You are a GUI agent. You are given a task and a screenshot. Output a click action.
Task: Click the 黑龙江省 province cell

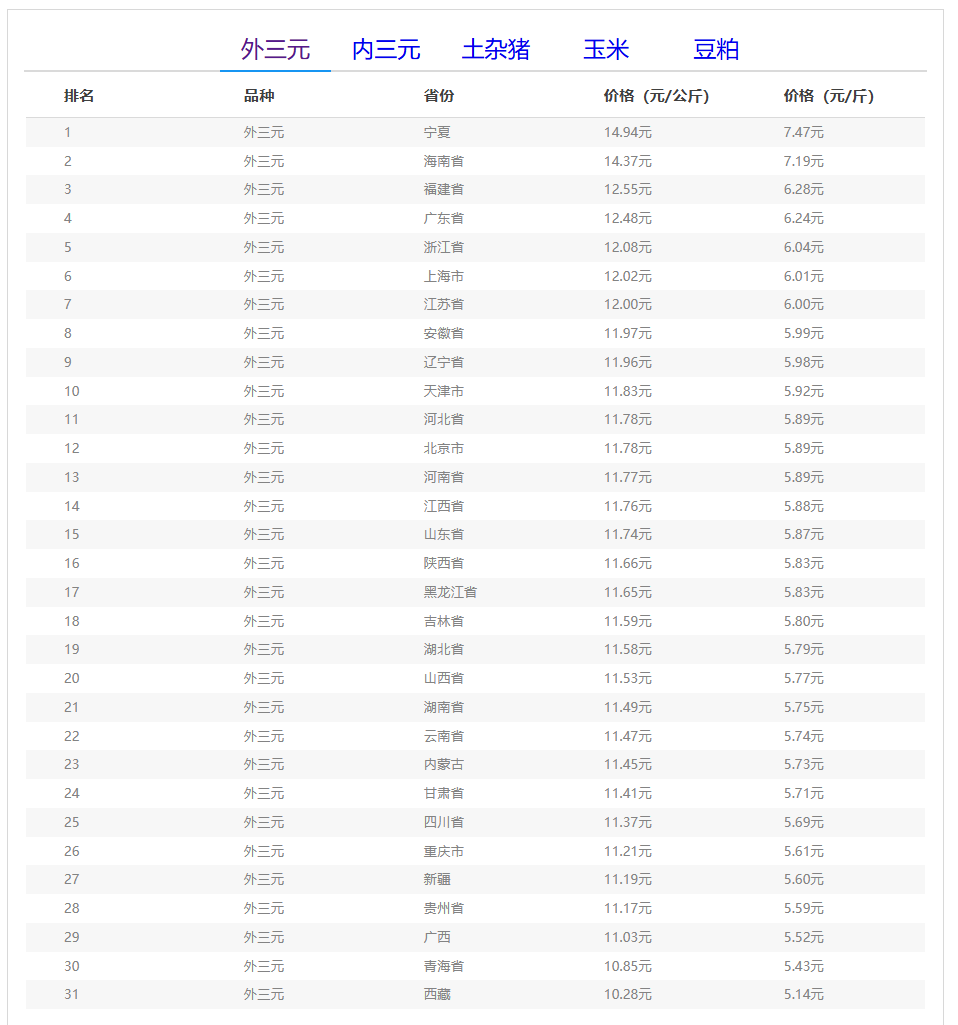pos(450,592)
